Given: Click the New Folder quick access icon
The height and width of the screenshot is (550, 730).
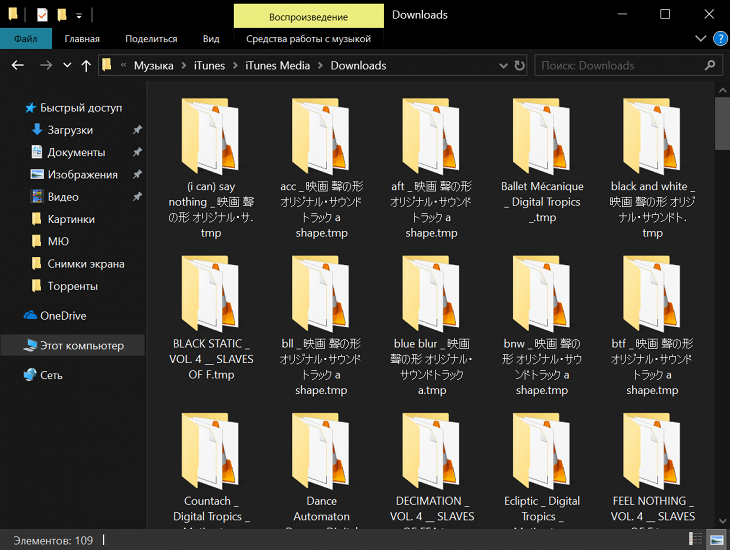Looking at the screenshot, I should point(61,15).
